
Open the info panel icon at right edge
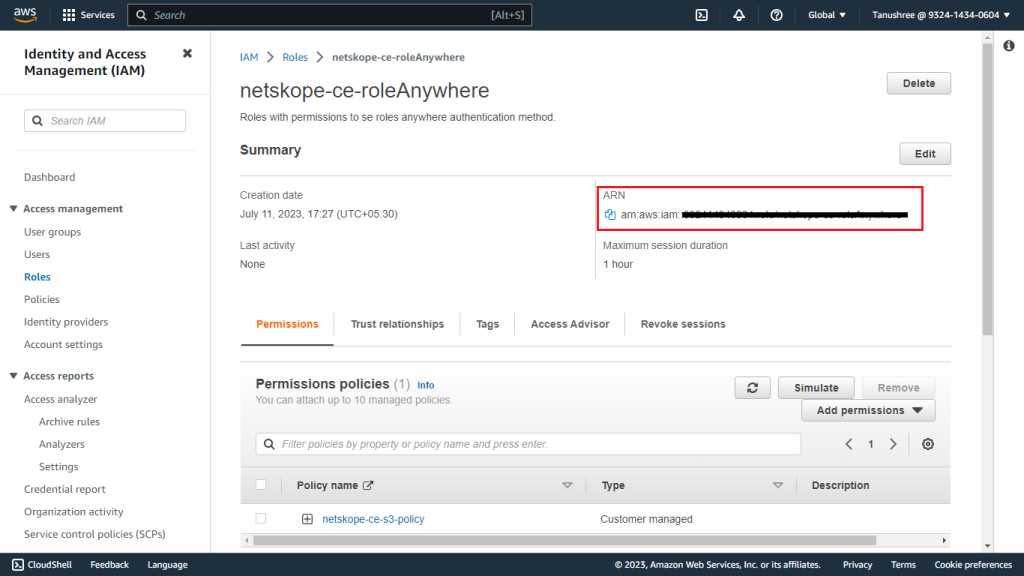[x=1009, y=46]
